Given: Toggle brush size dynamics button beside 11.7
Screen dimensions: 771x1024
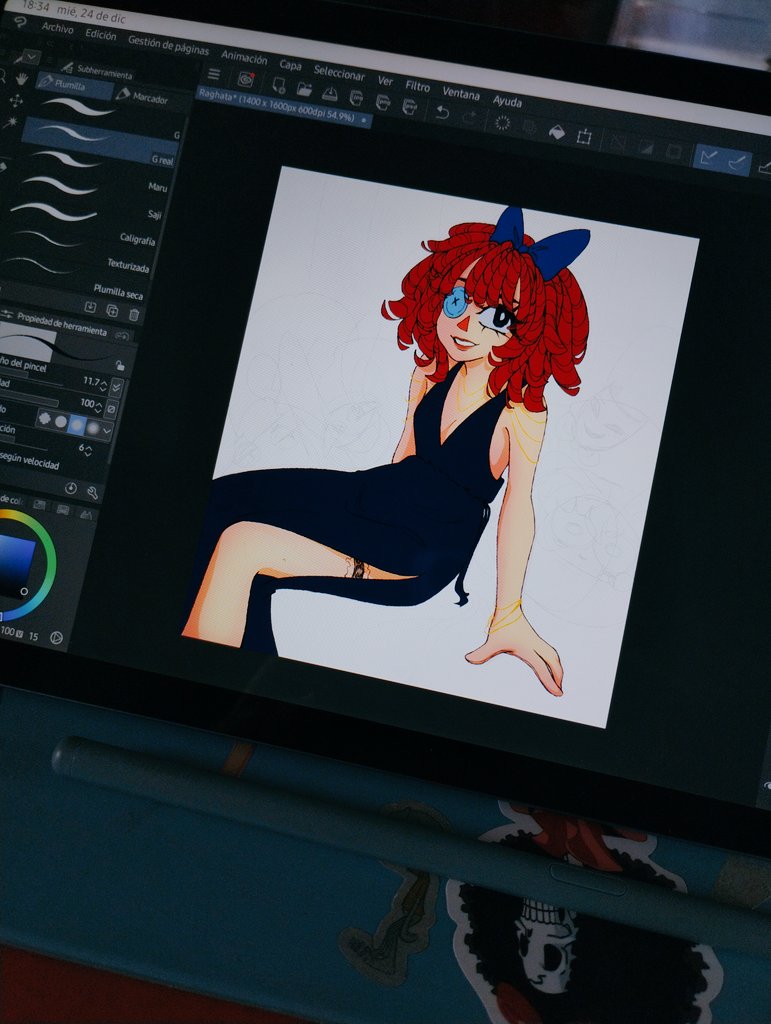Looking at the screenshot, I should 116,387.
